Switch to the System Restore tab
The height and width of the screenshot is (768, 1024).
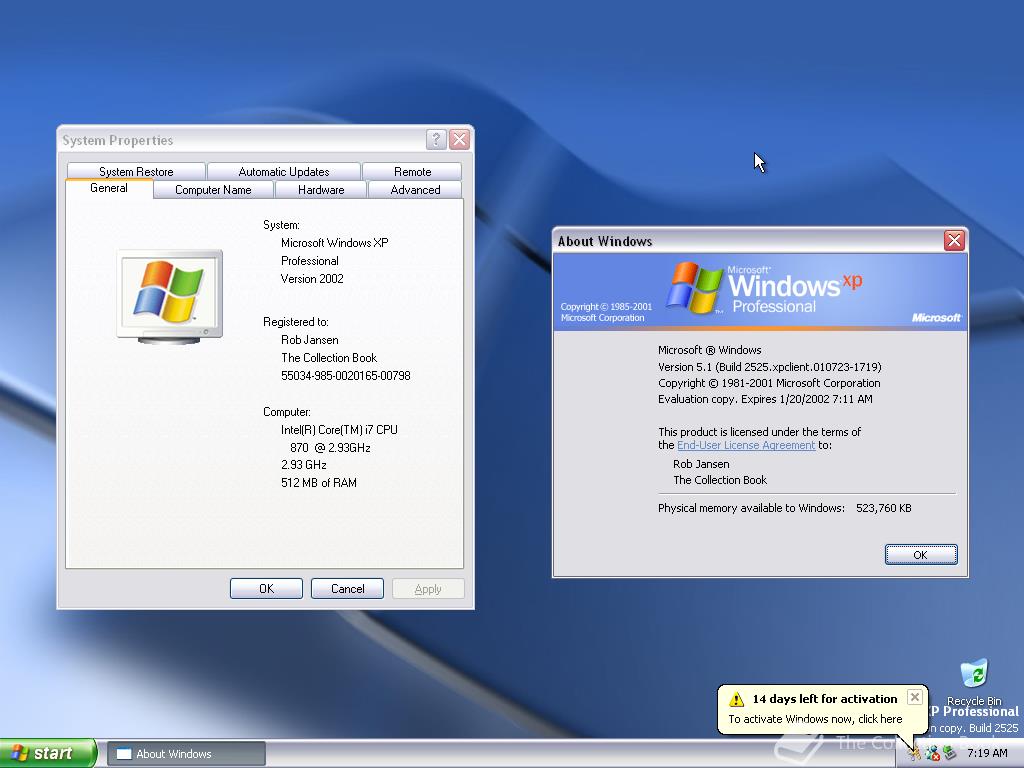[136, 171]
